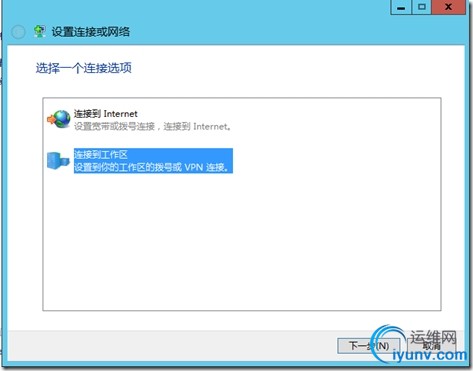This screenshot has width=473, height=371.
Task: Click the globe icon for 连接到 Internet
Action: 59,119
